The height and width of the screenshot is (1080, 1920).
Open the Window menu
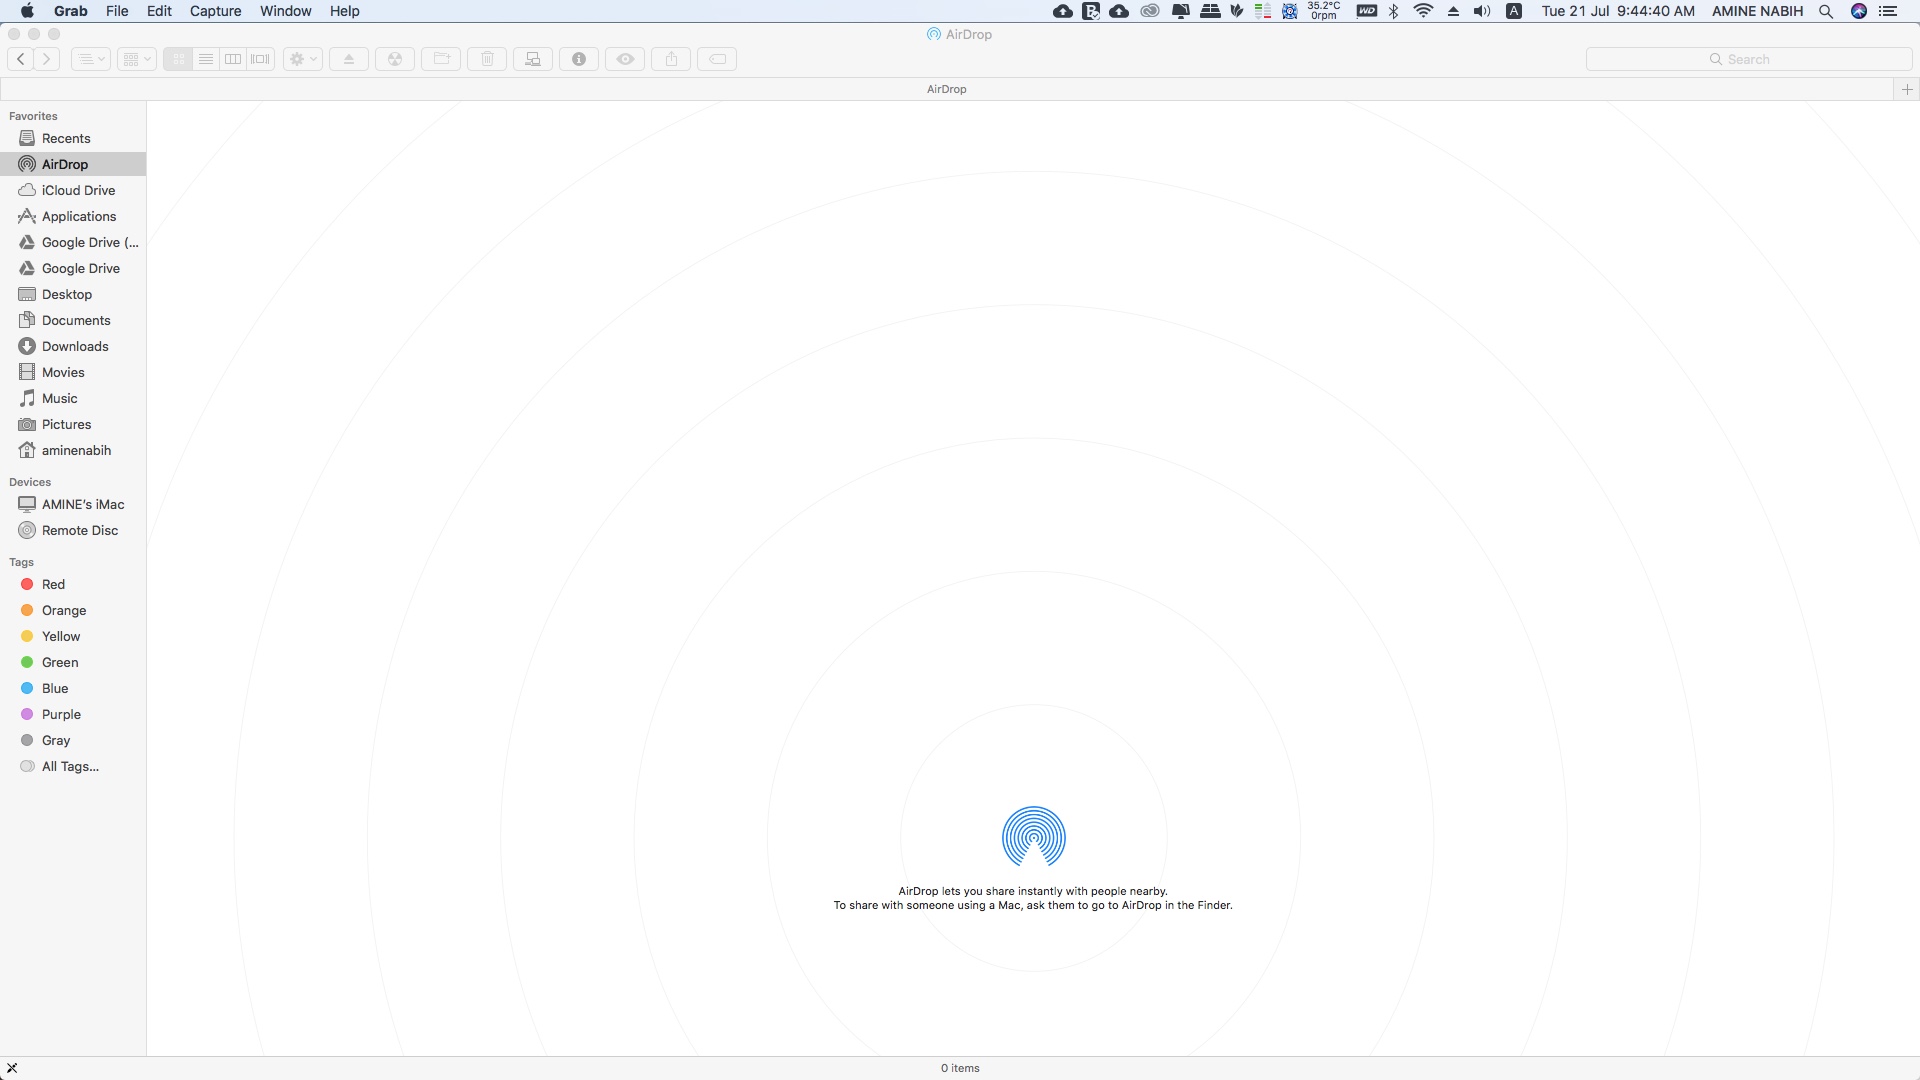point(285,11)
